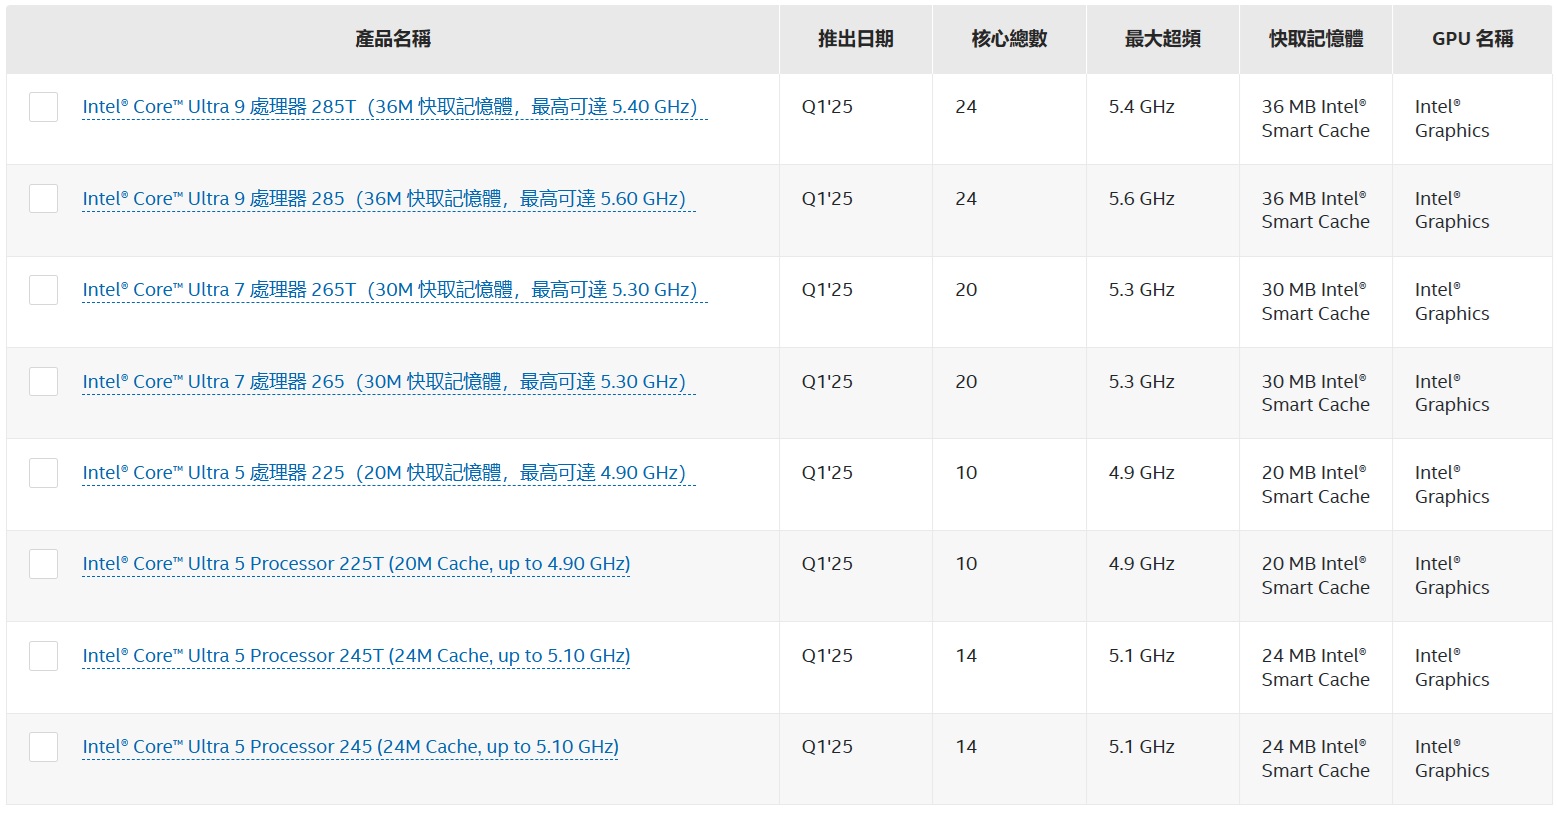Screen dimensions: 1557x813
Task: Select the Core Ultra 5 245 checkbox
Action: (x=43, y=747)
